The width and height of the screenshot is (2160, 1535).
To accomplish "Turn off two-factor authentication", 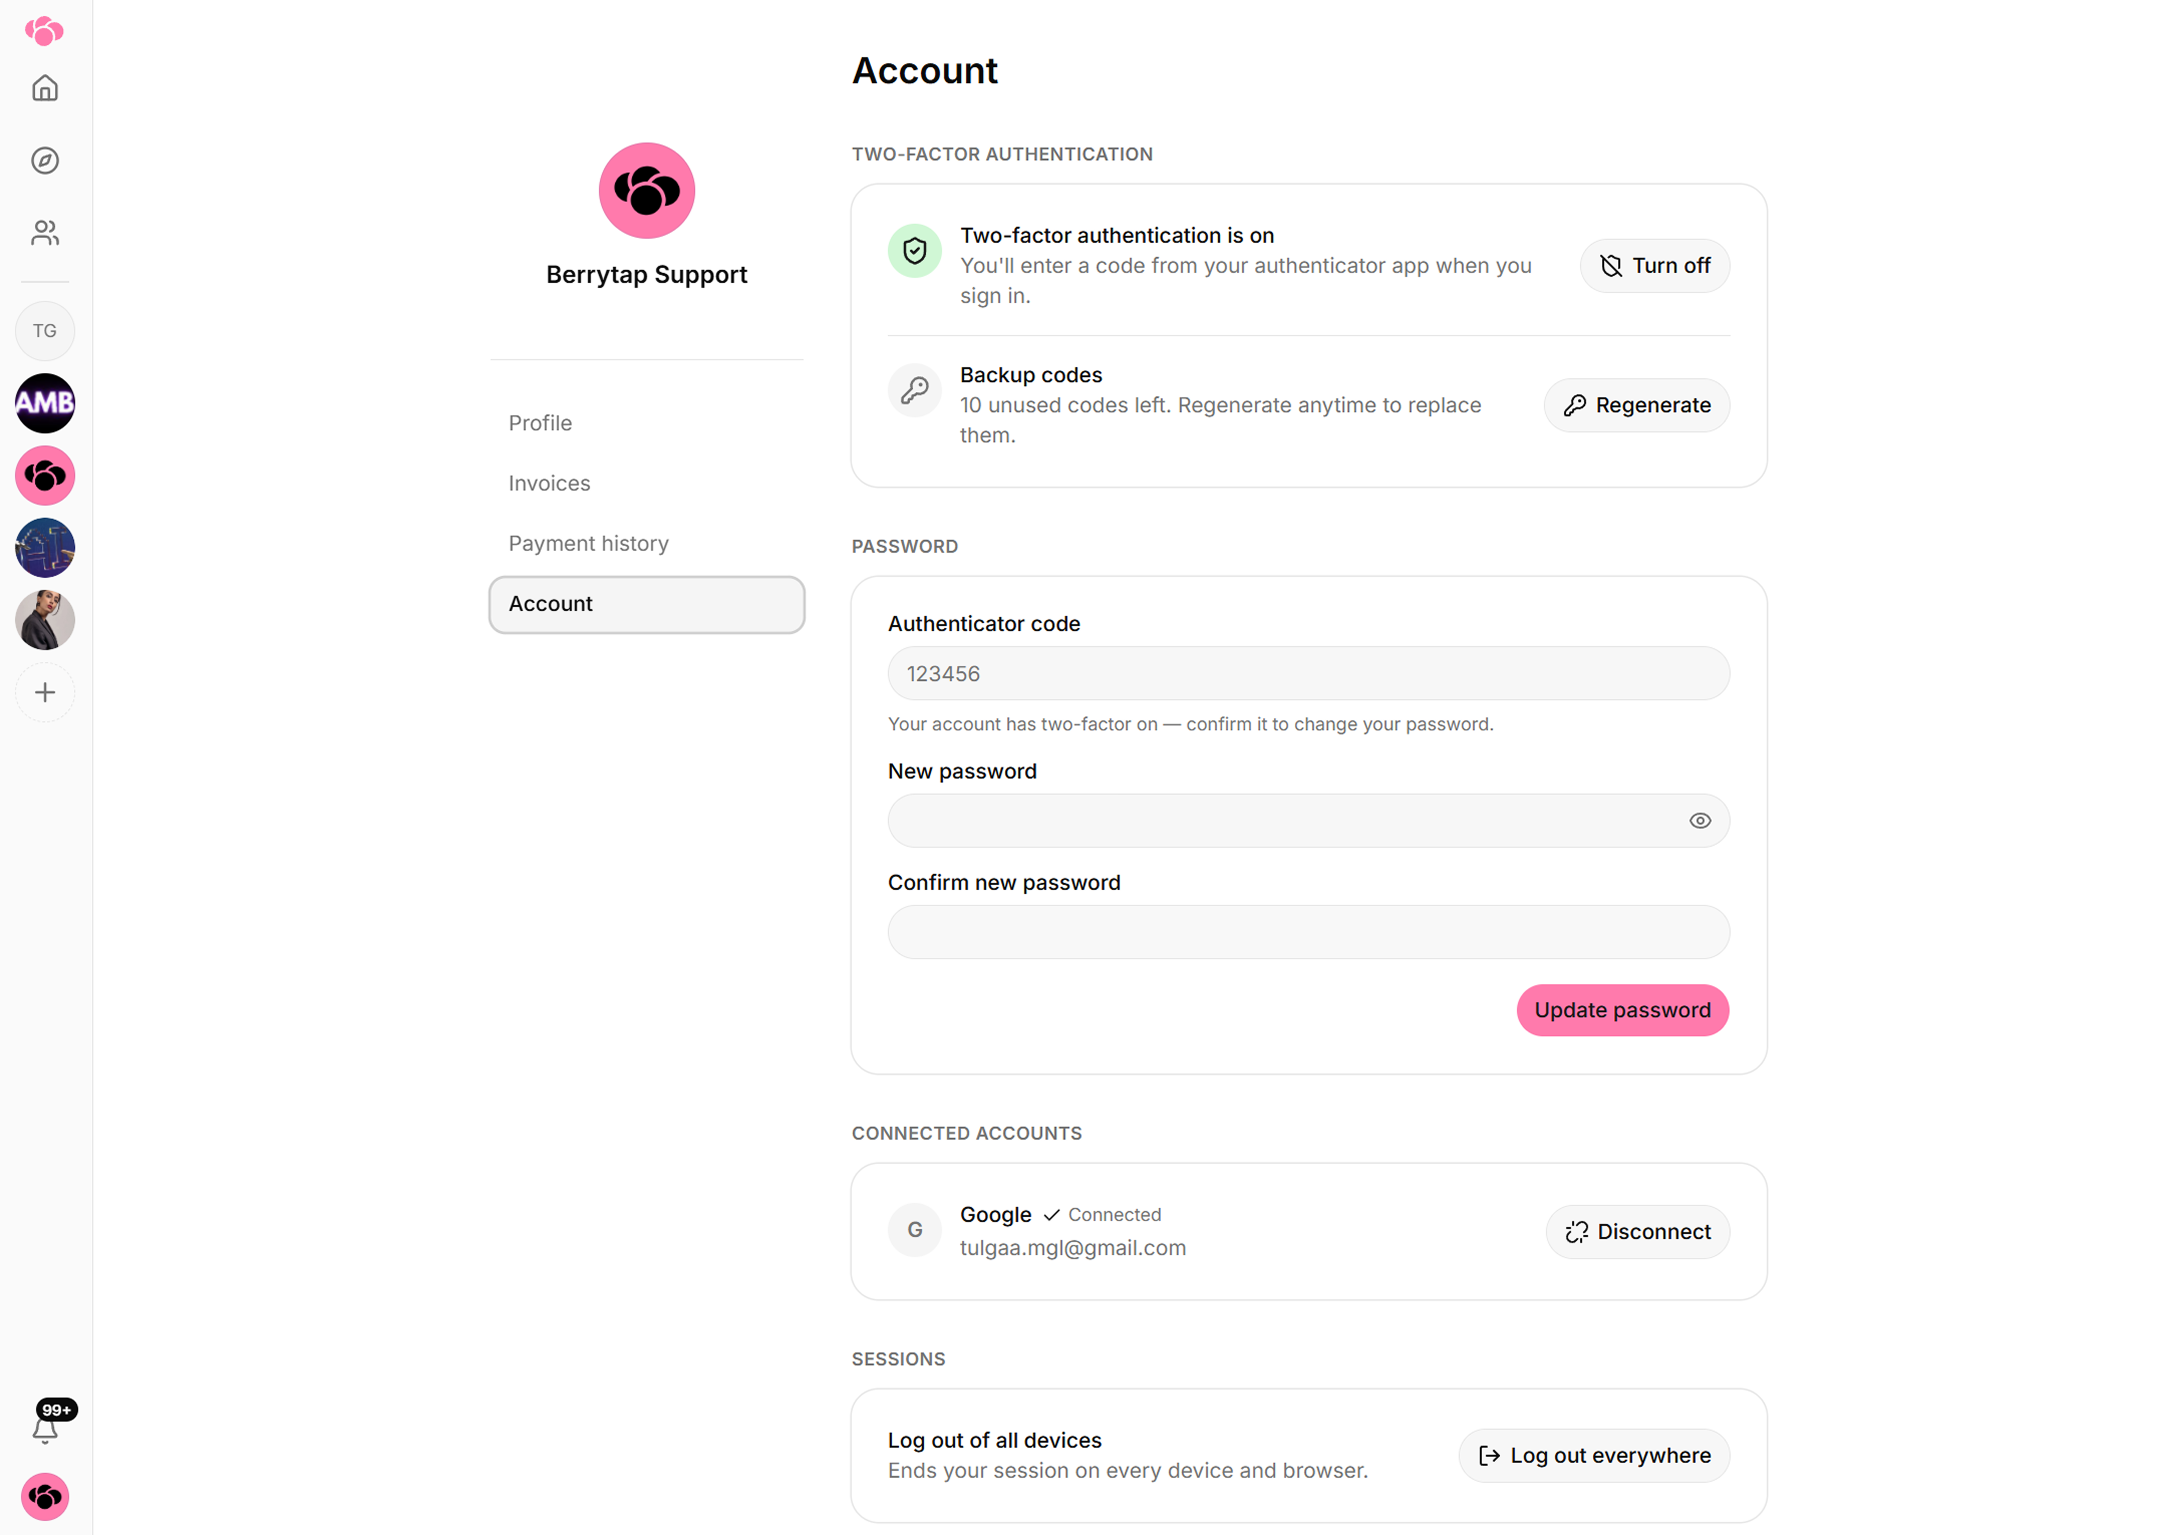I will [1655, 266].
